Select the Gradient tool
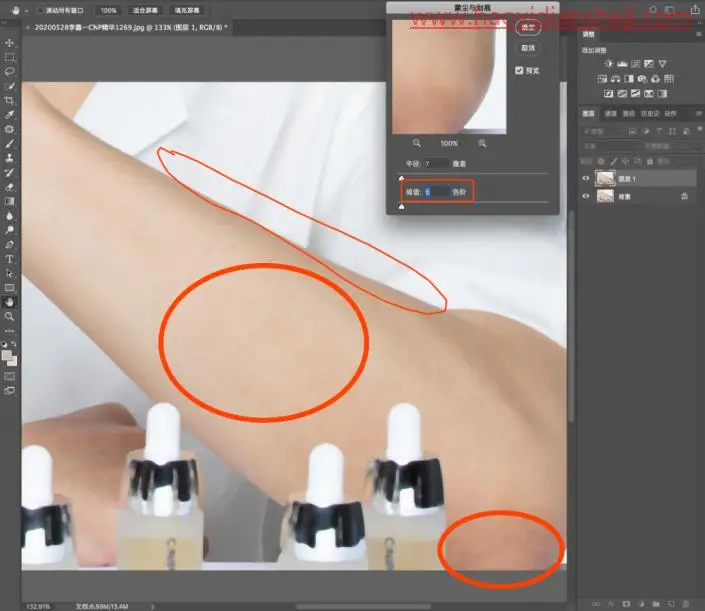705x611 pixels. [x=9, y=201]
